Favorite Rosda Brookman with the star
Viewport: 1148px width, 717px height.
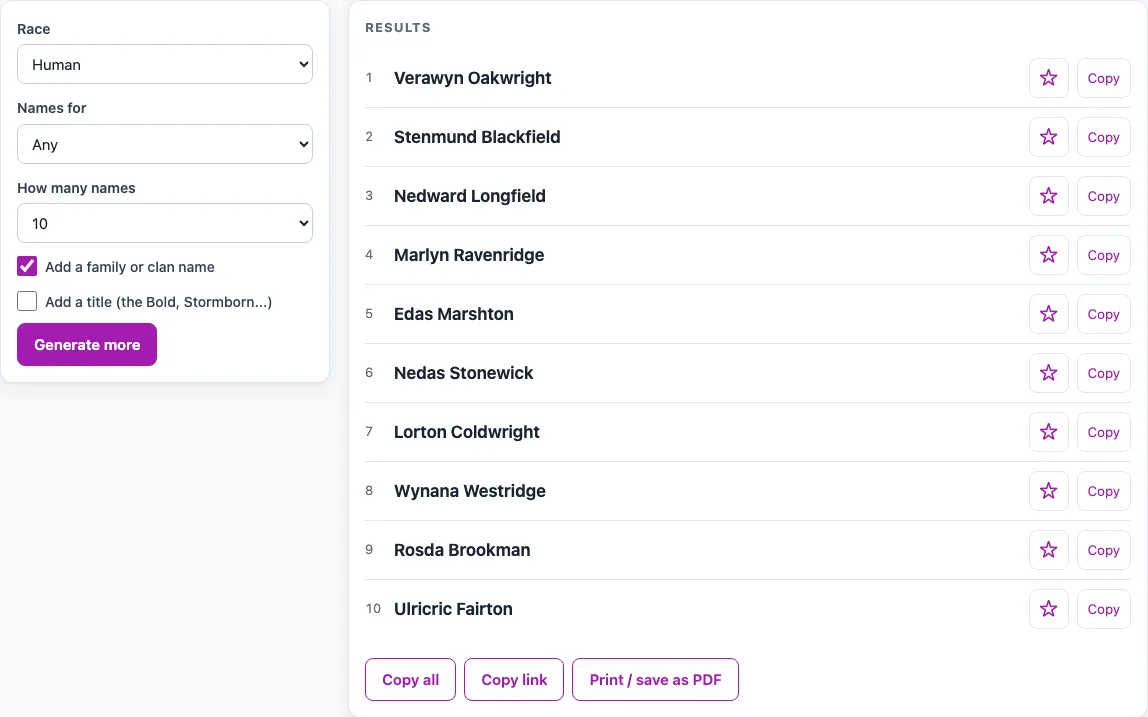(1048, 550)
